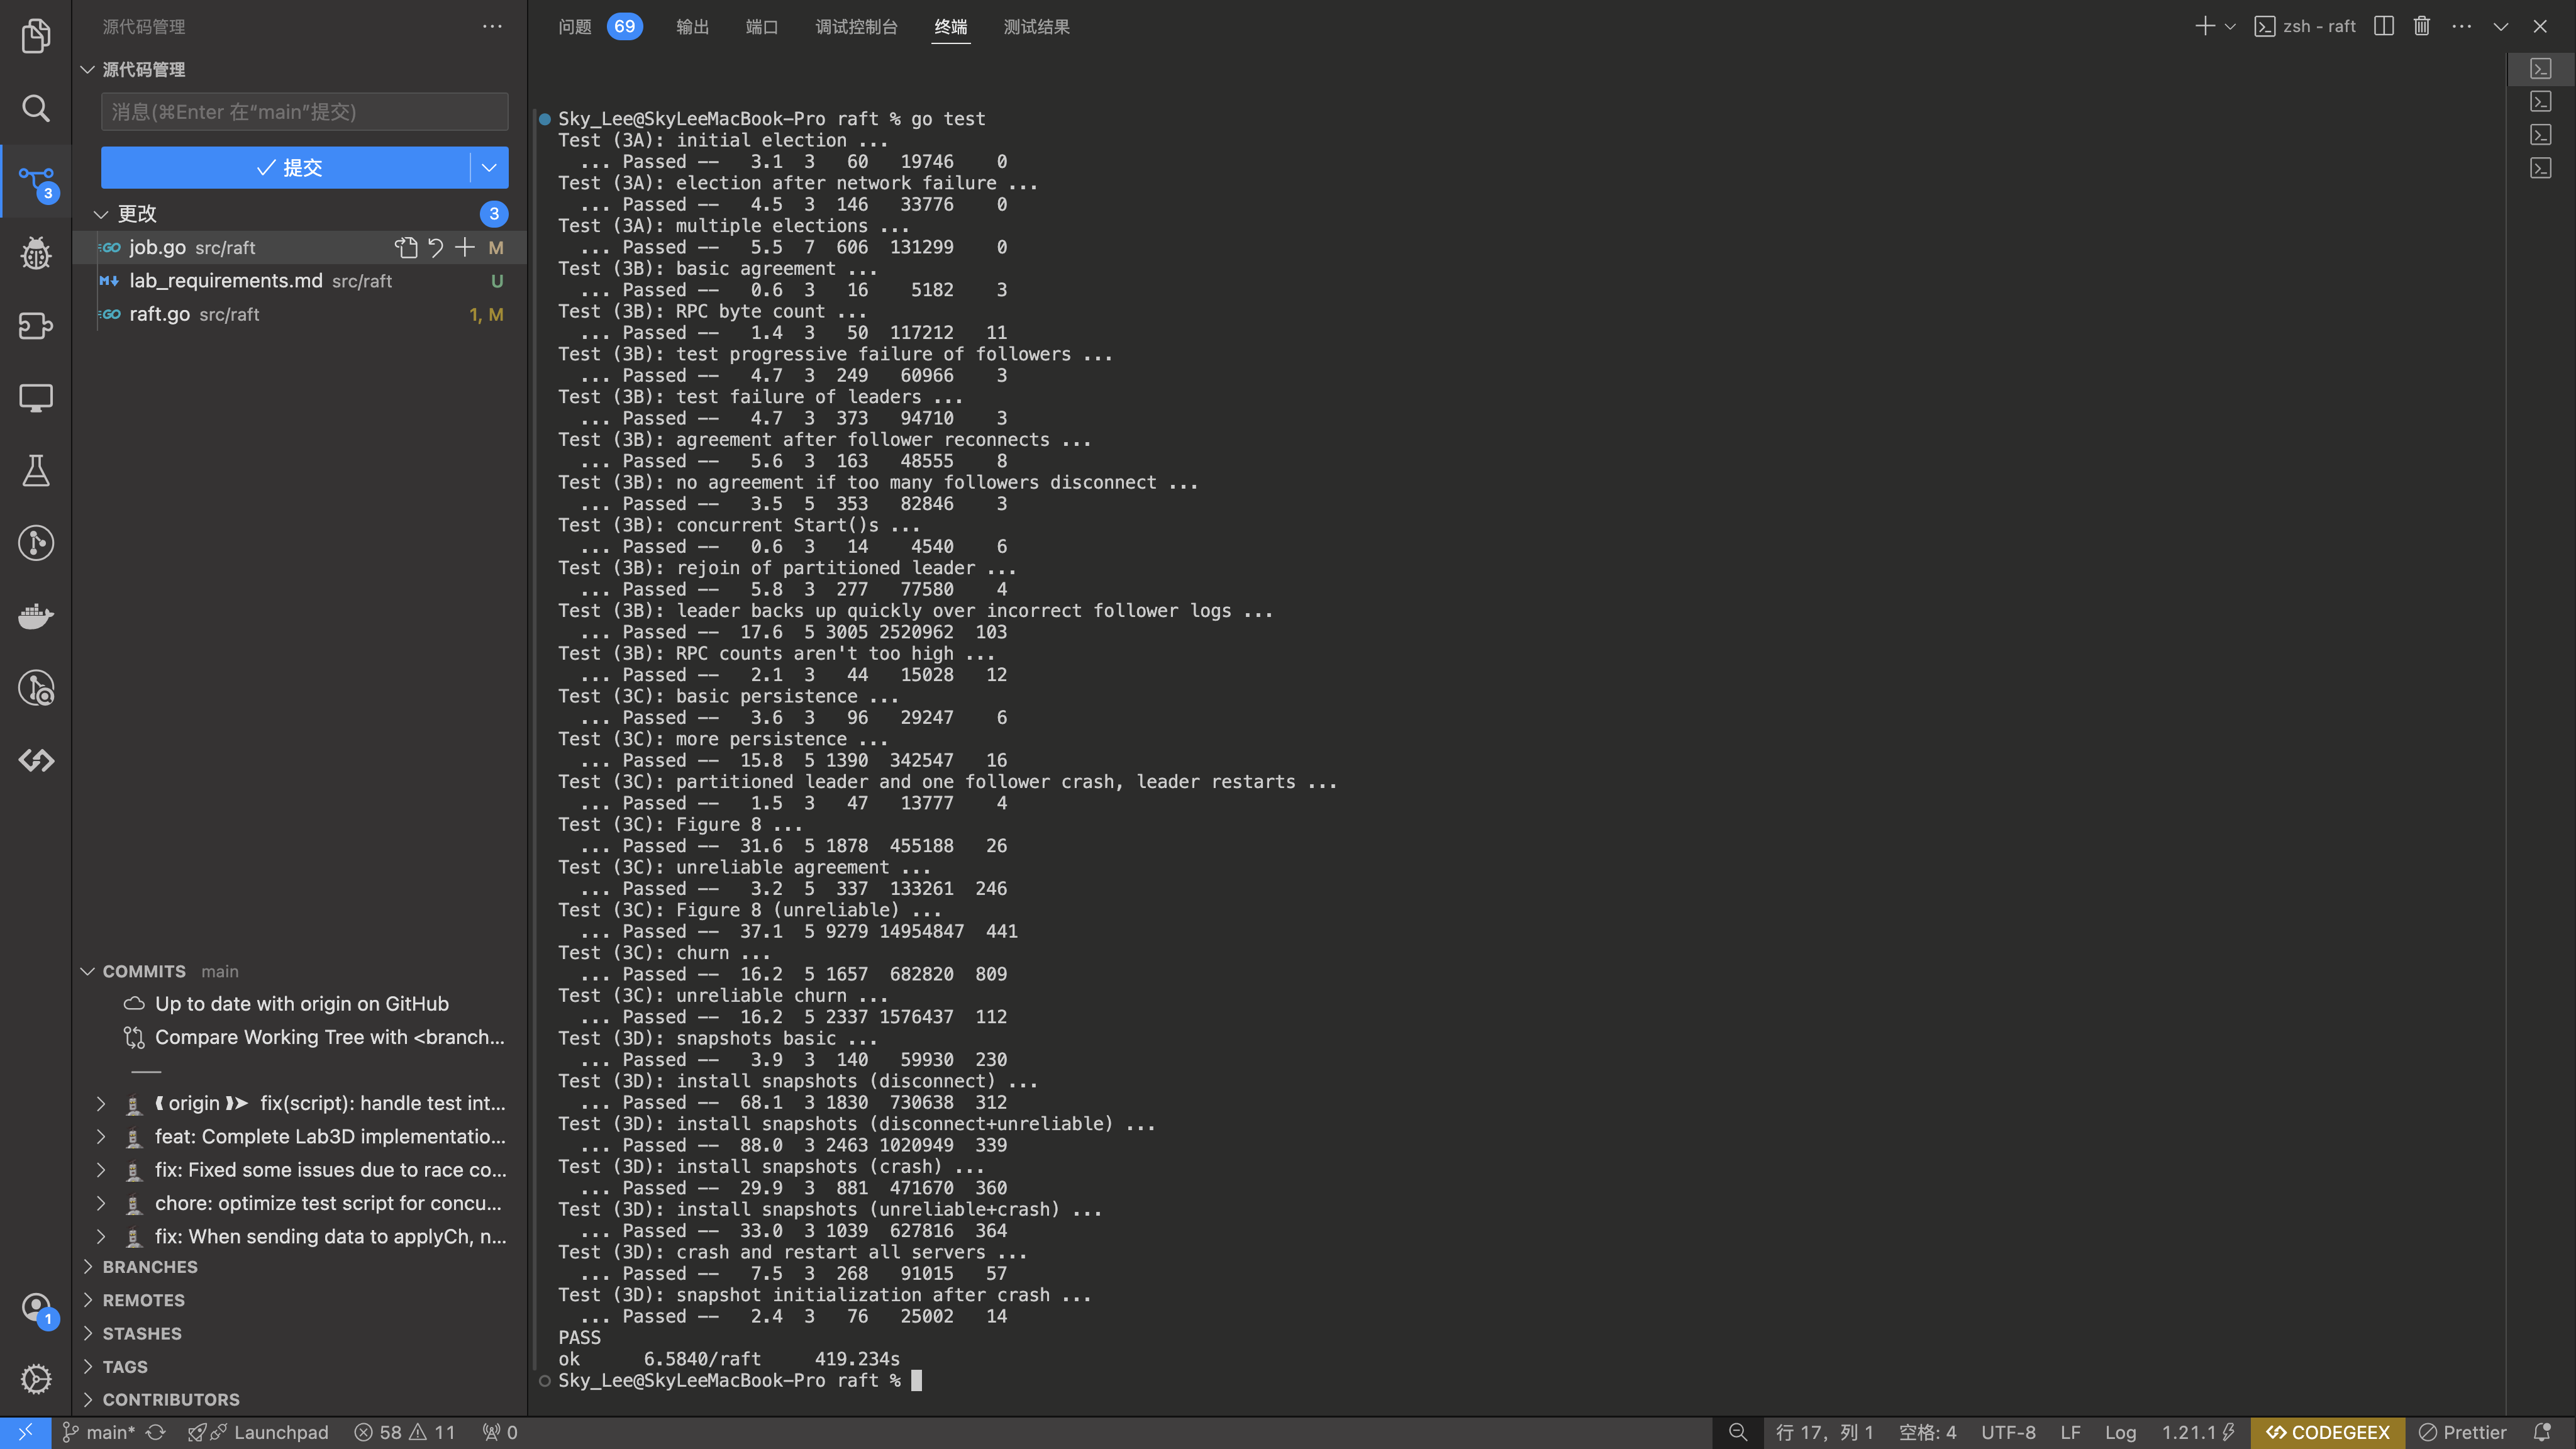Expand the STASHES section
2576x1449 pixels.
pos(142,1333)
